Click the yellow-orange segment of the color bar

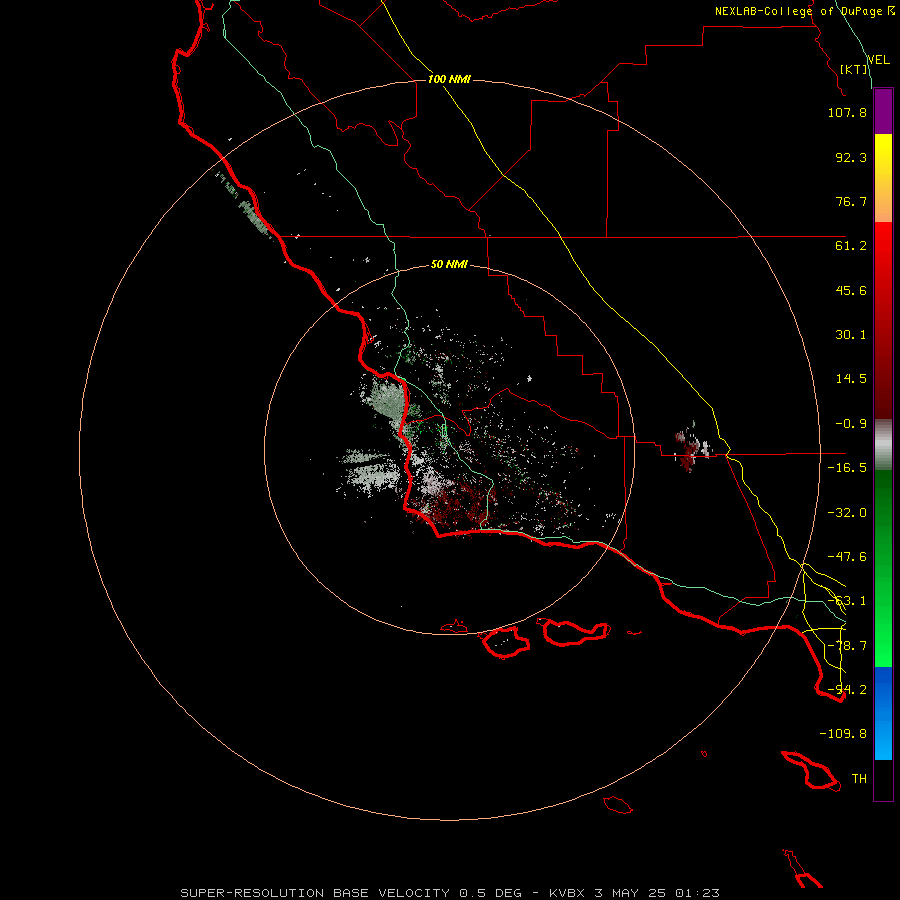click(x=883, y=178)
